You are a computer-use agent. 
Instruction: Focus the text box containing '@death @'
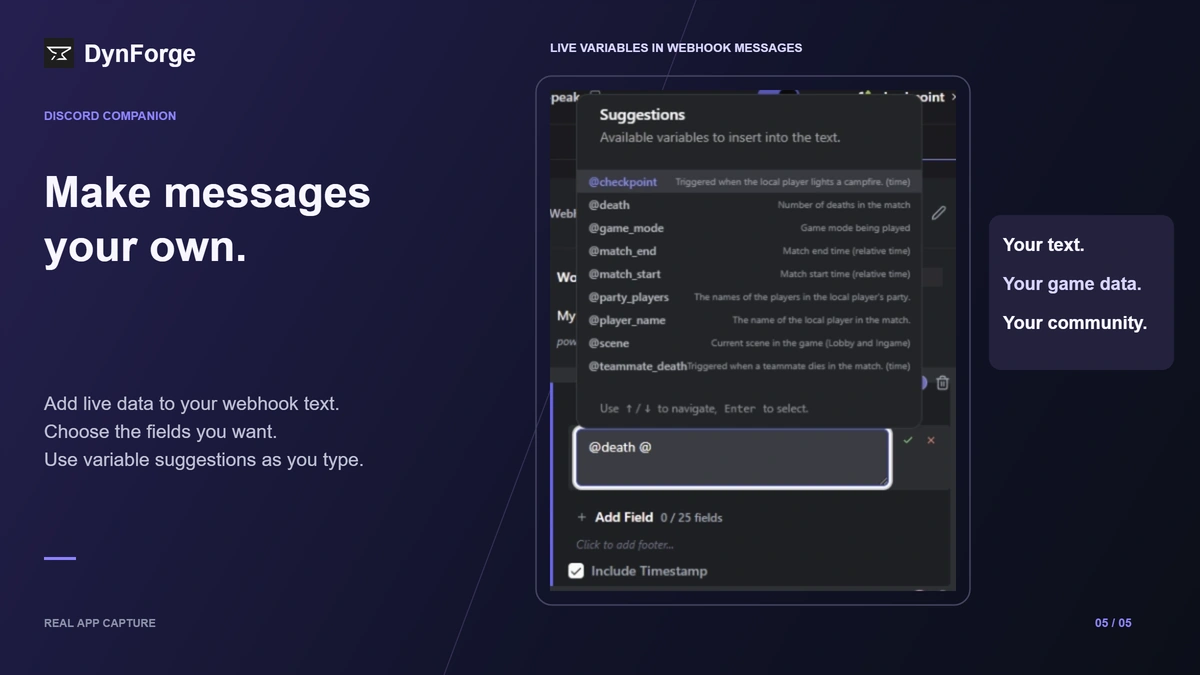click(732, 458)
